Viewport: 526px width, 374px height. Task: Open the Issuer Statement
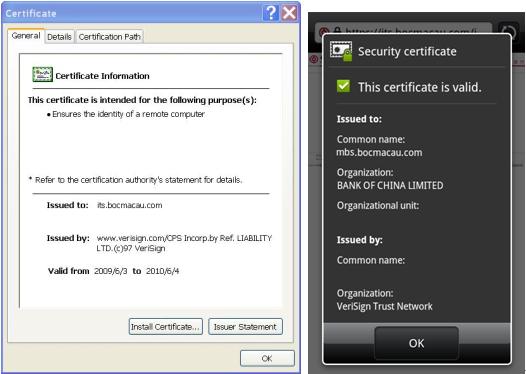(x=245, y=326)
